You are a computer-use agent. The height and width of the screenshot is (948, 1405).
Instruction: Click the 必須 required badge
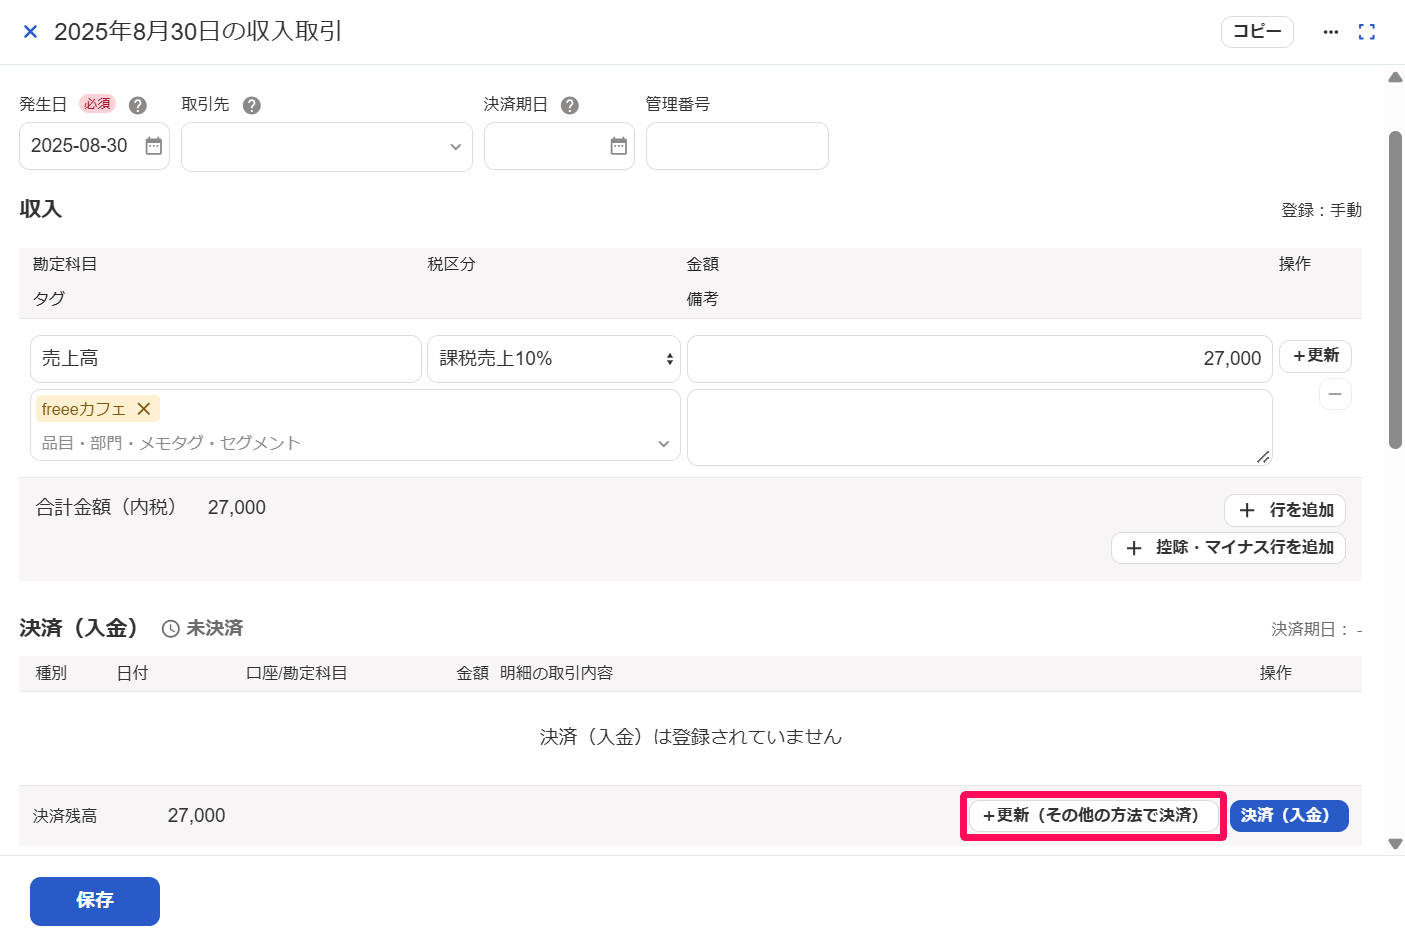[98, 104]
